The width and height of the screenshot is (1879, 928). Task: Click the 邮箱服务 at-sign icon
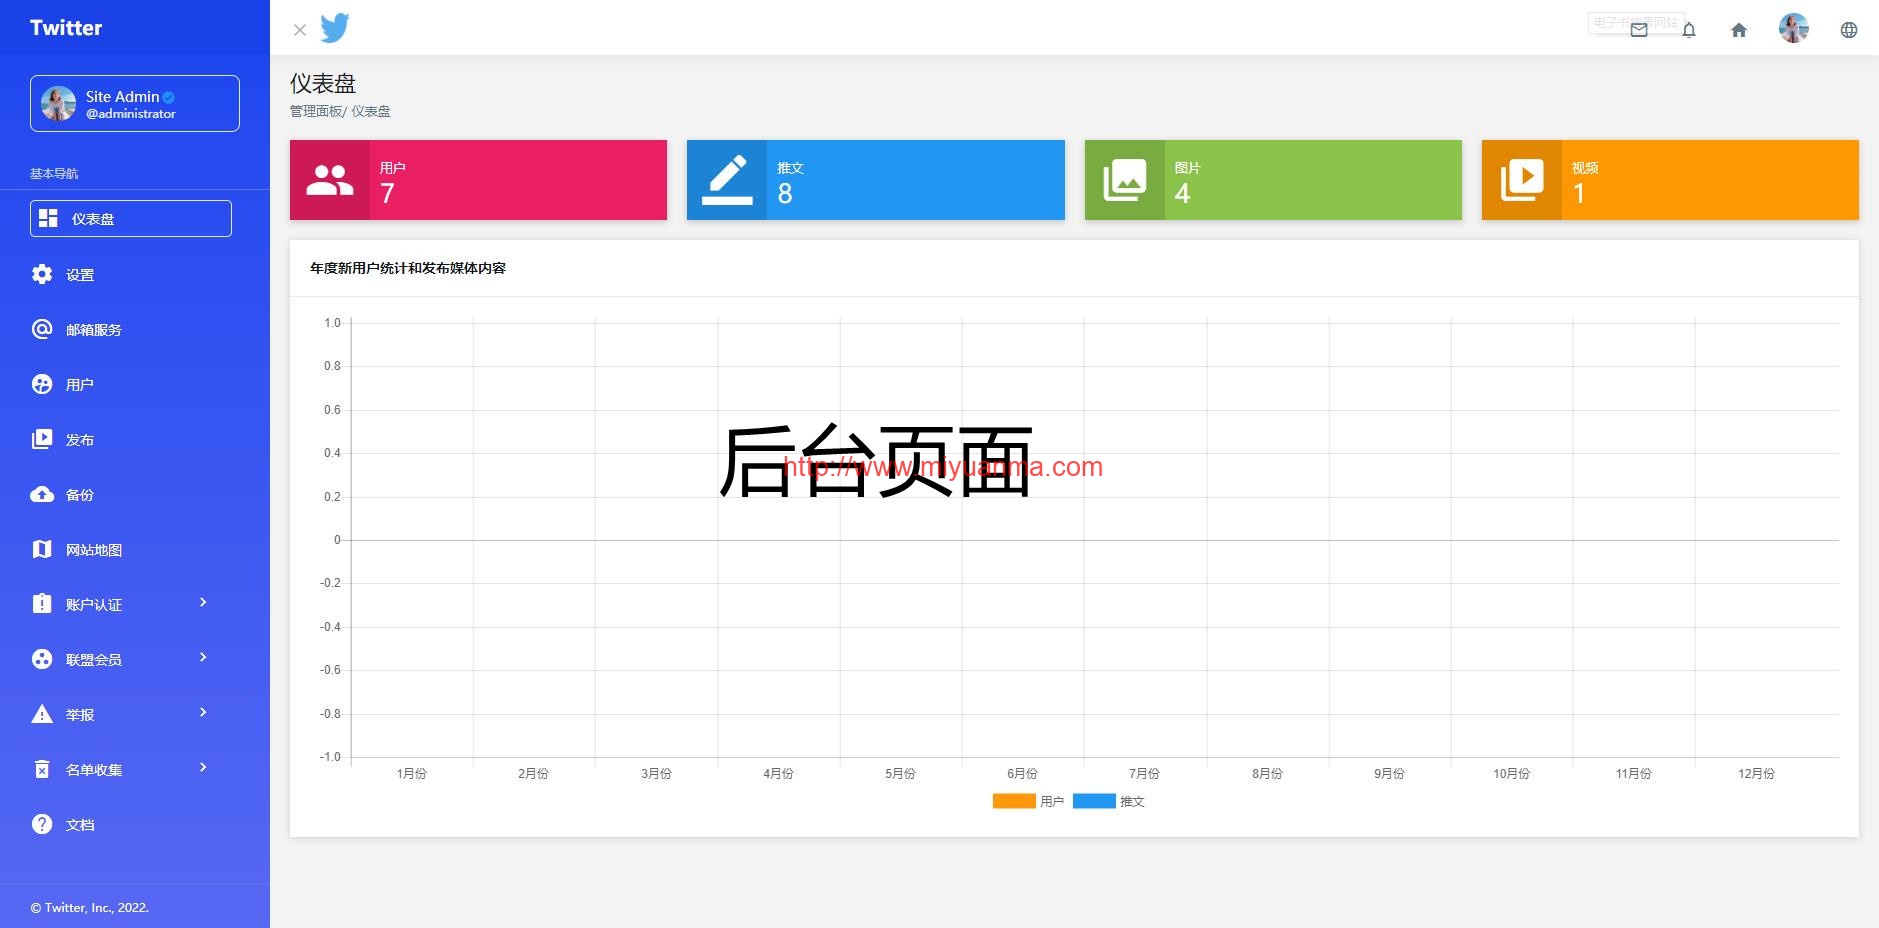pos(42,329)
